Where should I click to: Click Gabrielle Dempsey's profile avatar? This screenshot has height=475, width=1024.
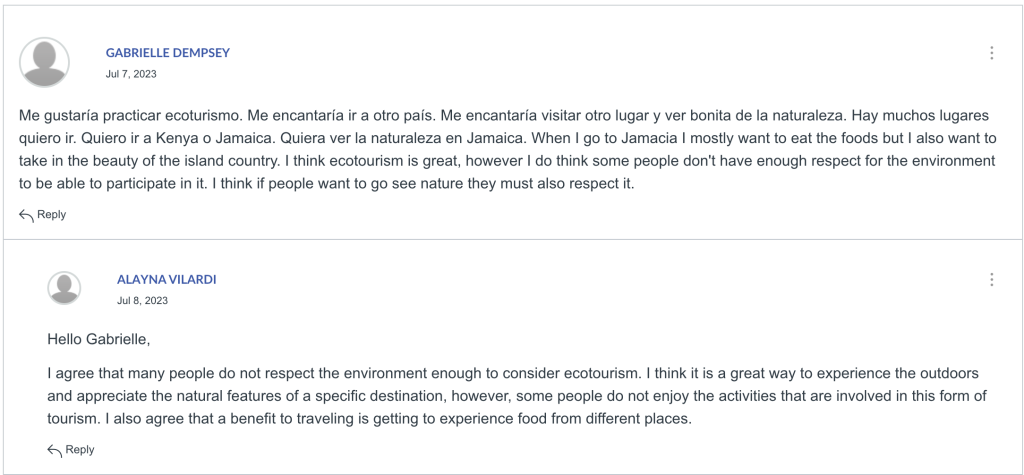point(44,63)
